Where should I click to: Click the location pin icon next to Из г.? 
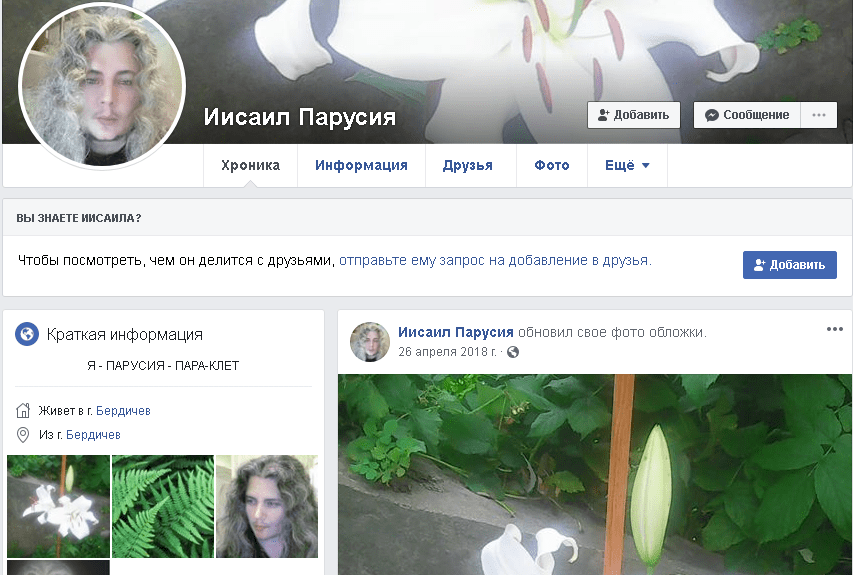click(x=23, y=435)
